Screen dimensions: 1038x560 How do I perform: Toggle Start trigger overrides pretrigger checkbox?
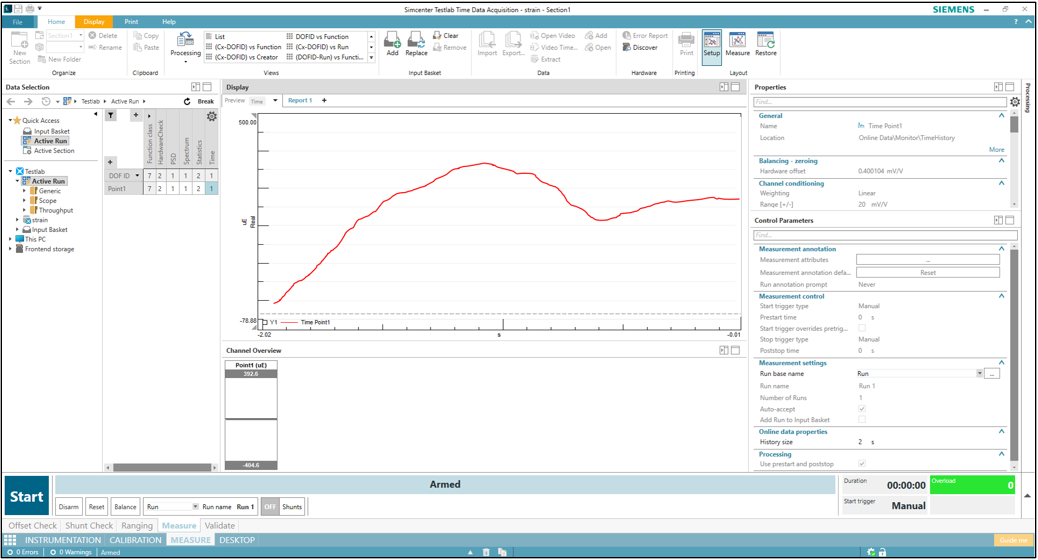click(x=862, y=328)
